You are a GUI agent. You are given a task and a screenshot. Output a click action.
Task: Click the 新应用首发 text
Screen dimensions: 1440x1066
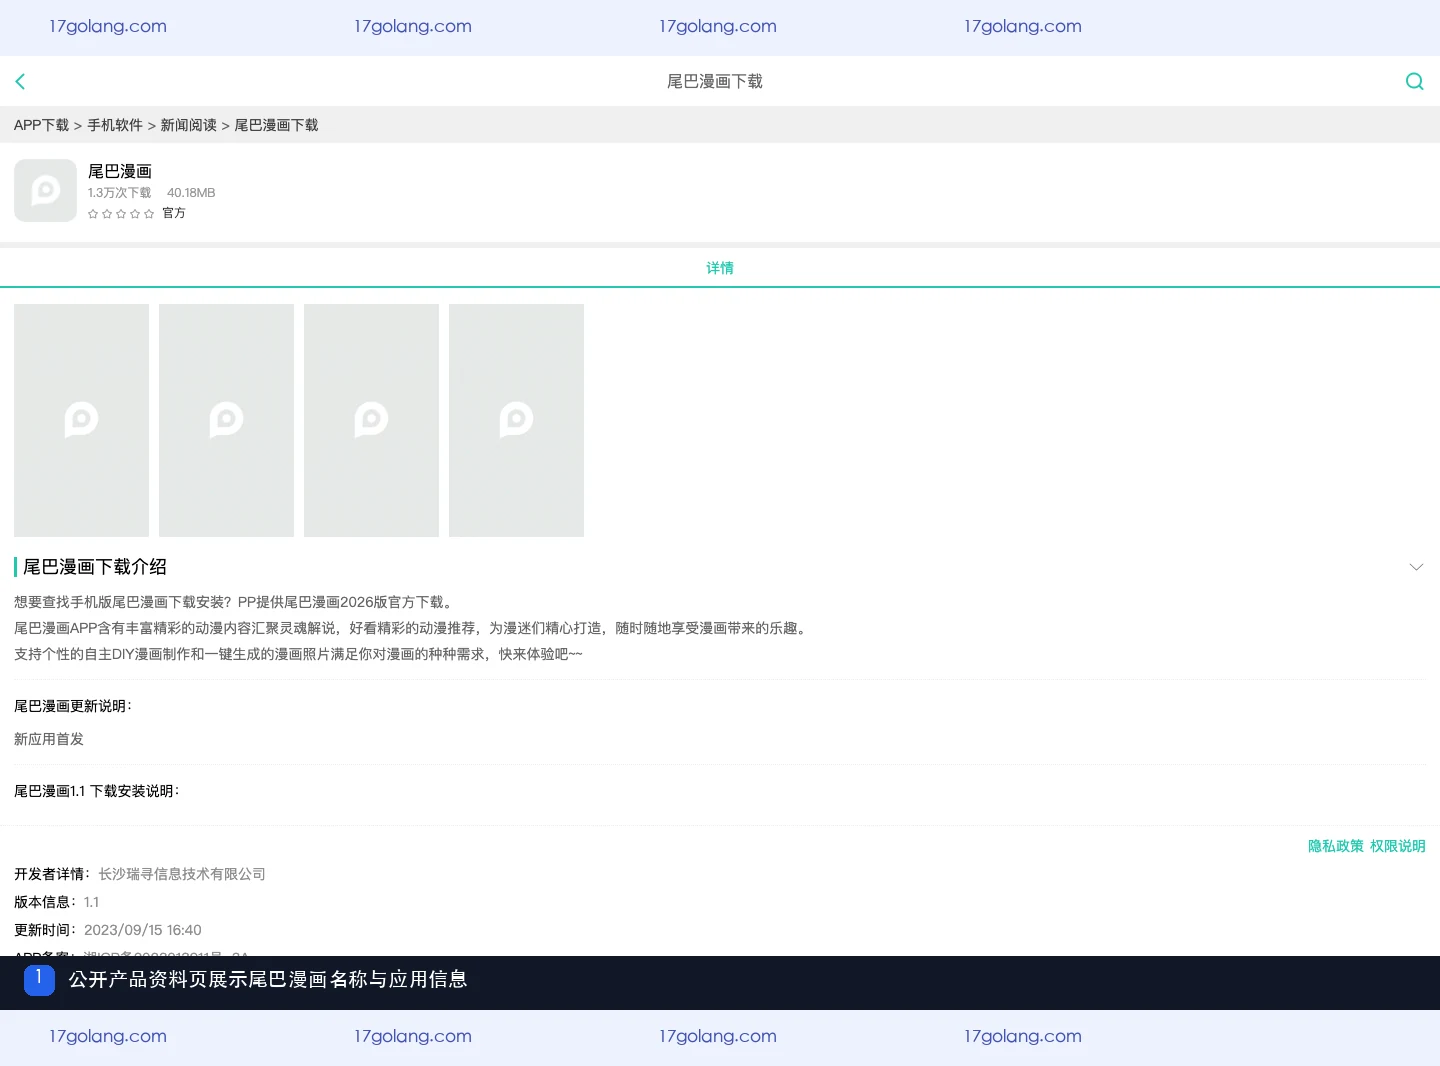pyautogui.click(x=49, y=739)
